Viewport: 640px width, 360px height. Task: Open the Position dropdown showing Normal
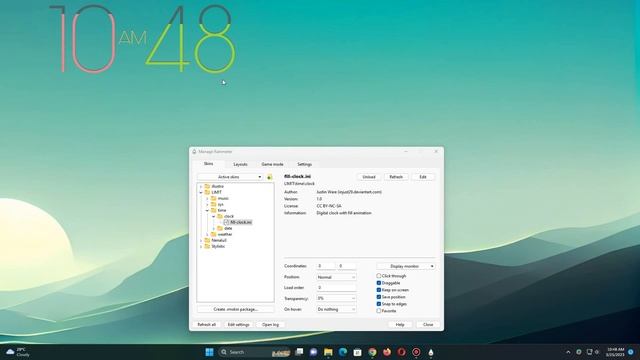[x=336, y=277]
